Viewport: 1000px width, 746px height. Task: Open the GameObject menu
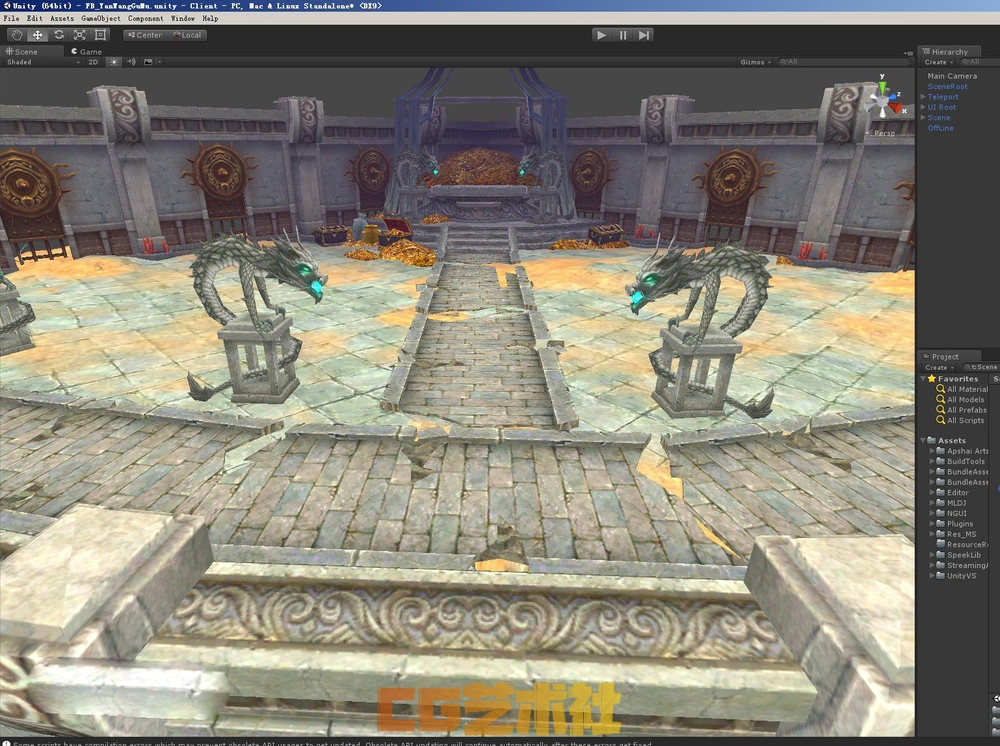(101, 18)
